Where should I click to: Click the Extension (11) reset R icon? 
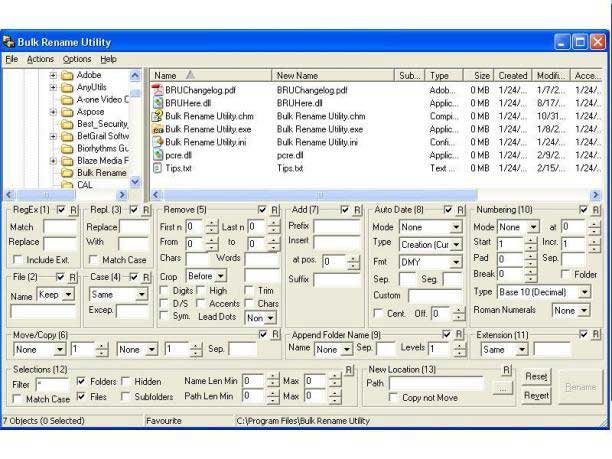tap(596, 334)
